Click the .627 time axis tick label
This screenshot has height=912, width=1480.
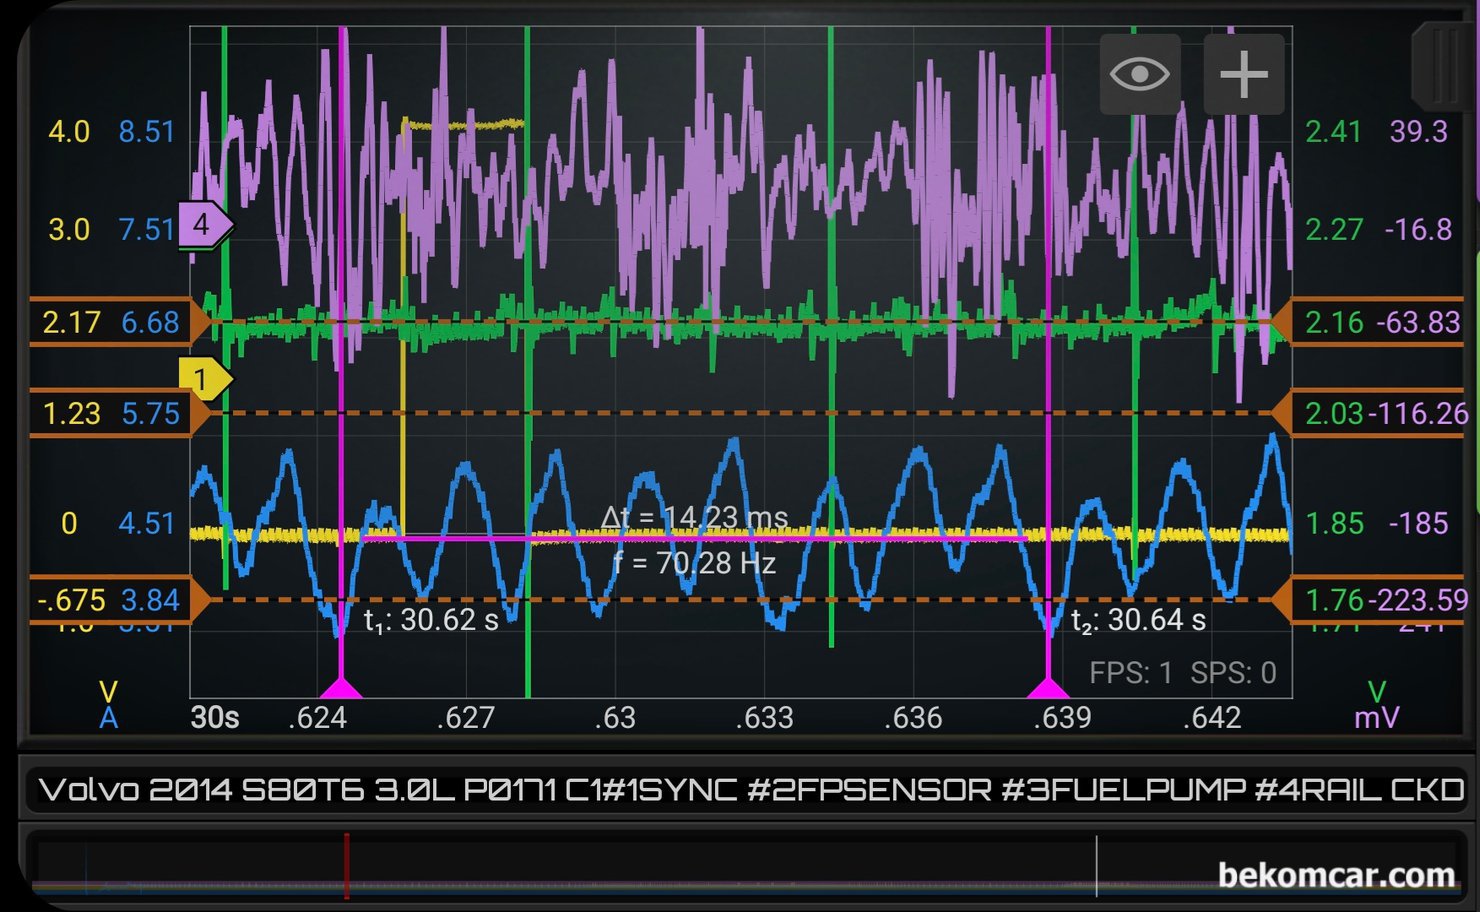point(465,718)
